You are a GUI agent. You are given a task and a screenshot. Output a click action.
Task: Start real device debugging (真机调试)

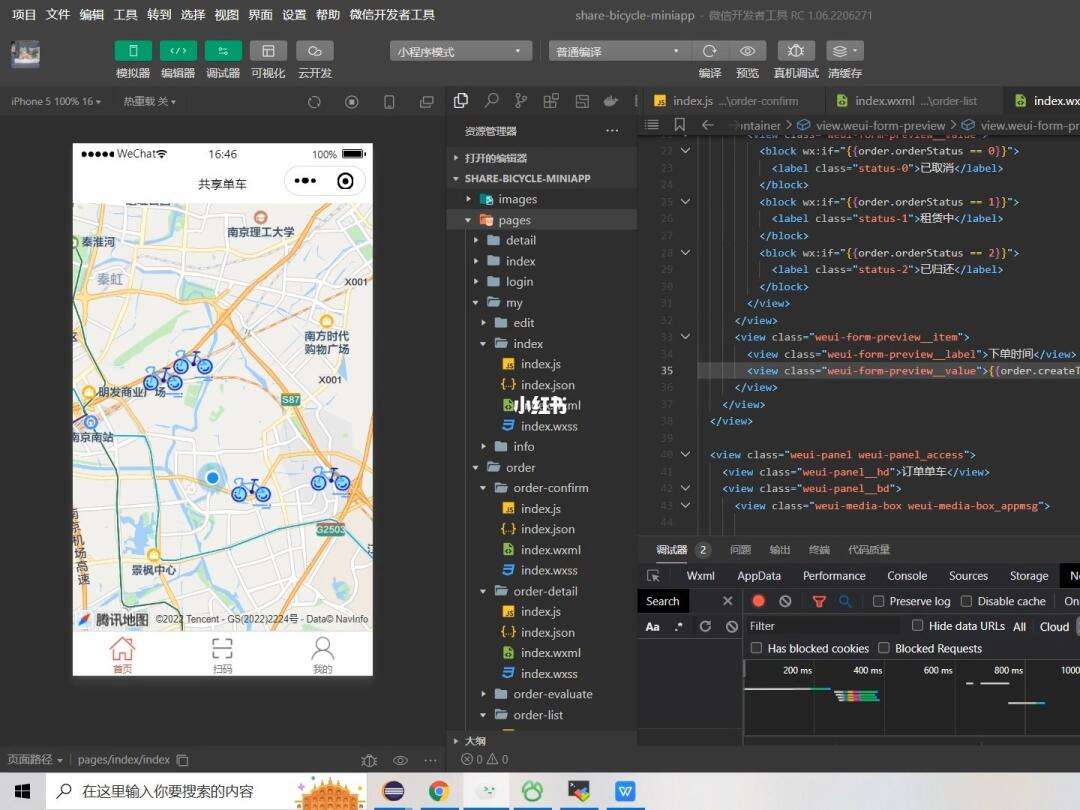point(796,51)
